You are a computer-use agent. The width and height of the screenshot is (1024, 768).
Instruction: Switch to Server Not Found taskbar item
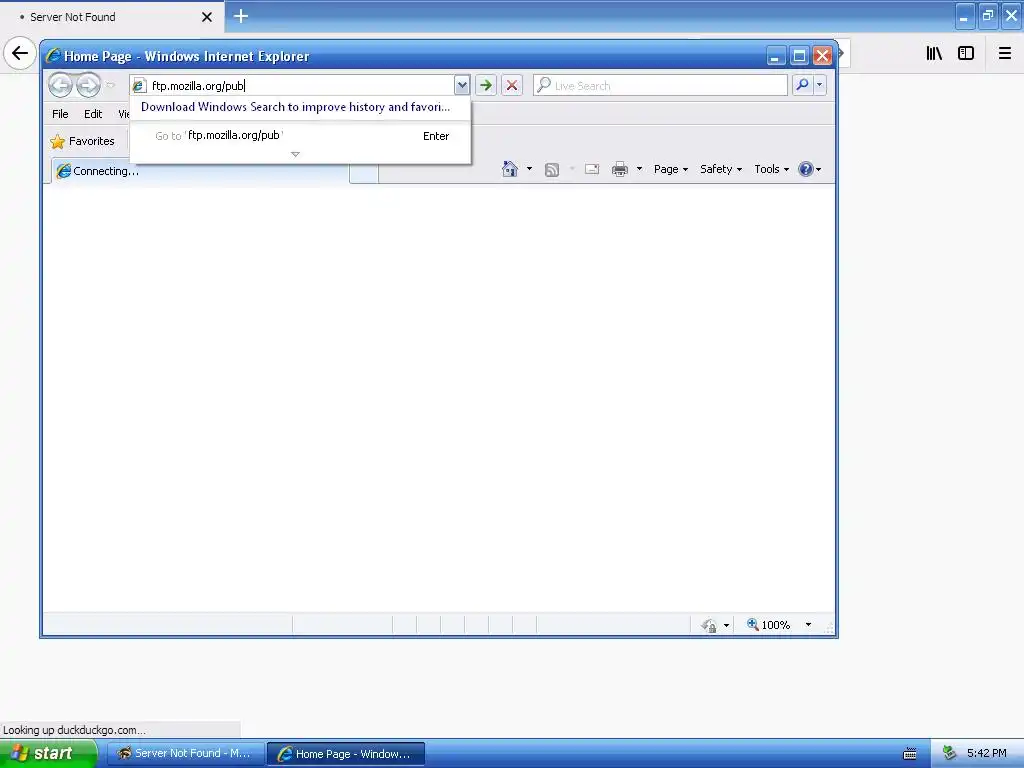(x=185, y=754)
